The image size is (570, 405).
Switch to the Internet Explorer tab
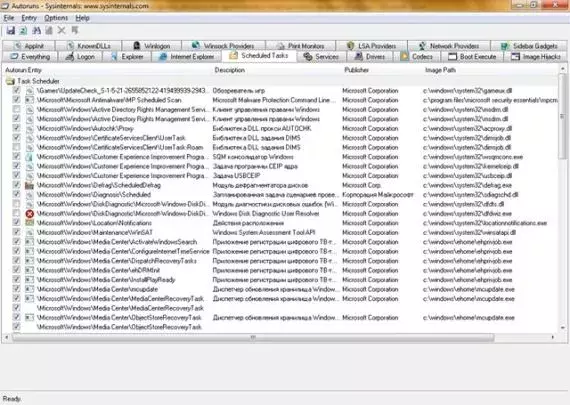click(x=186, y=57)
